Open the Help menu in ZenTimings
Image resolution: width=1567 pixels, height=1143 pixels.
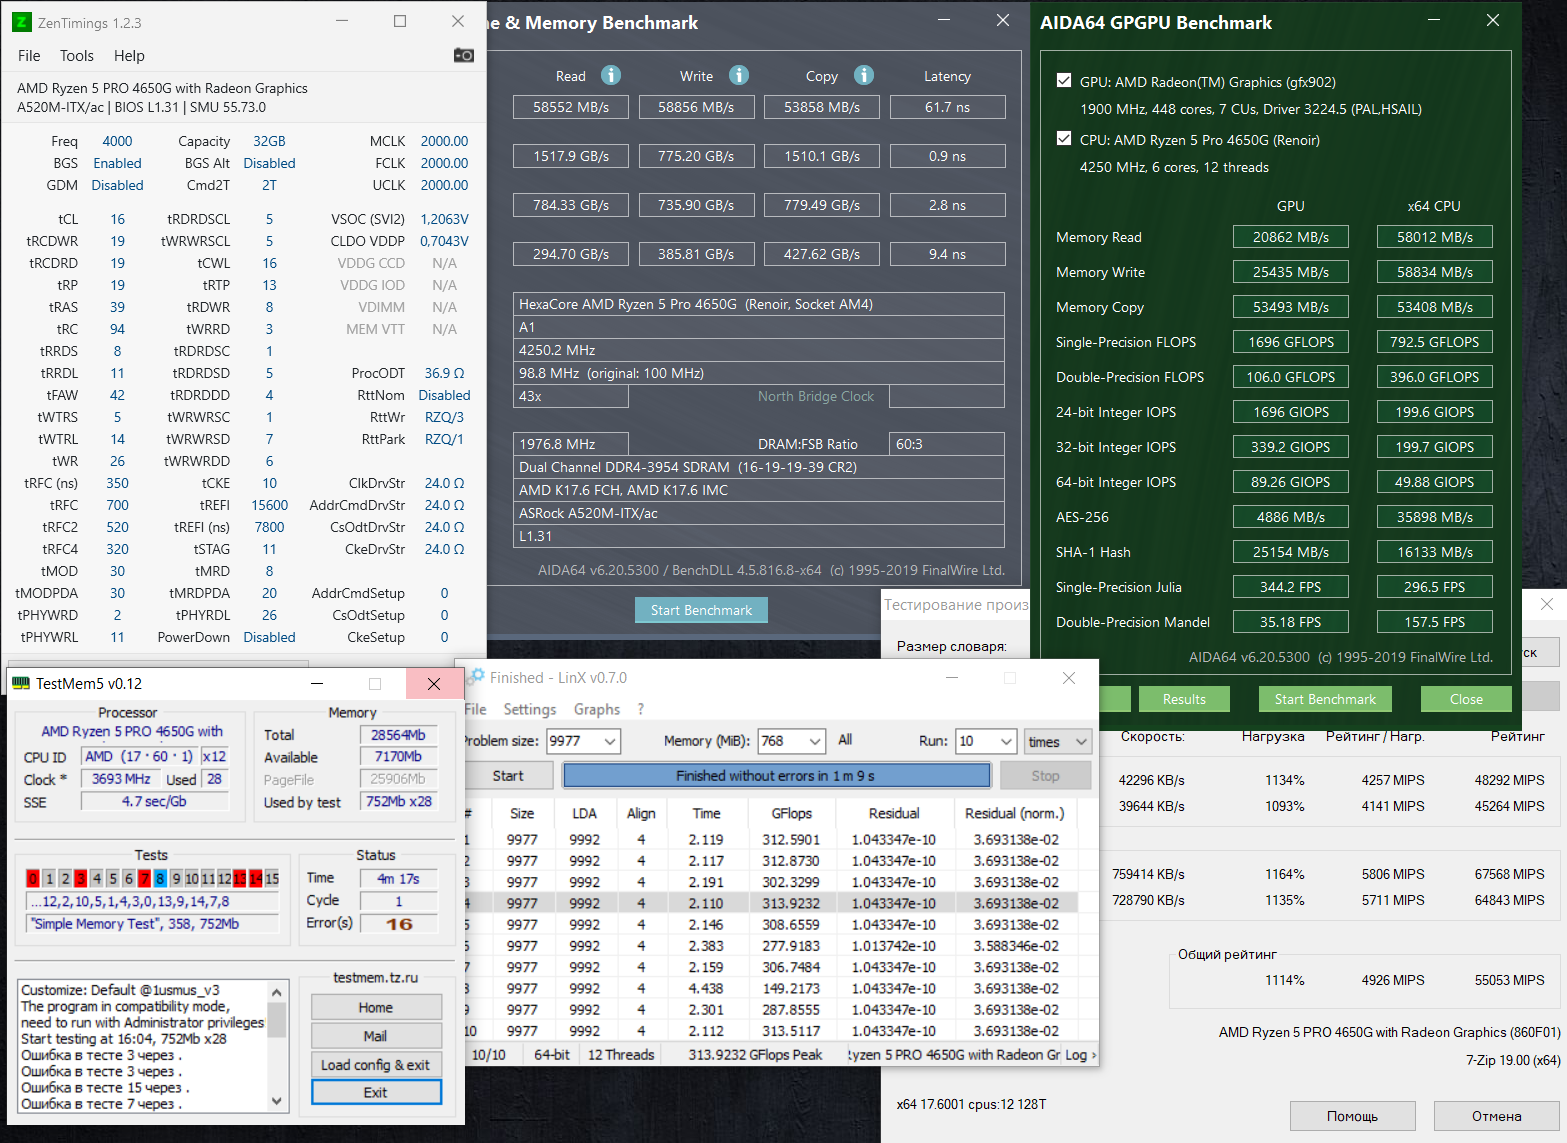click(129, 56)
